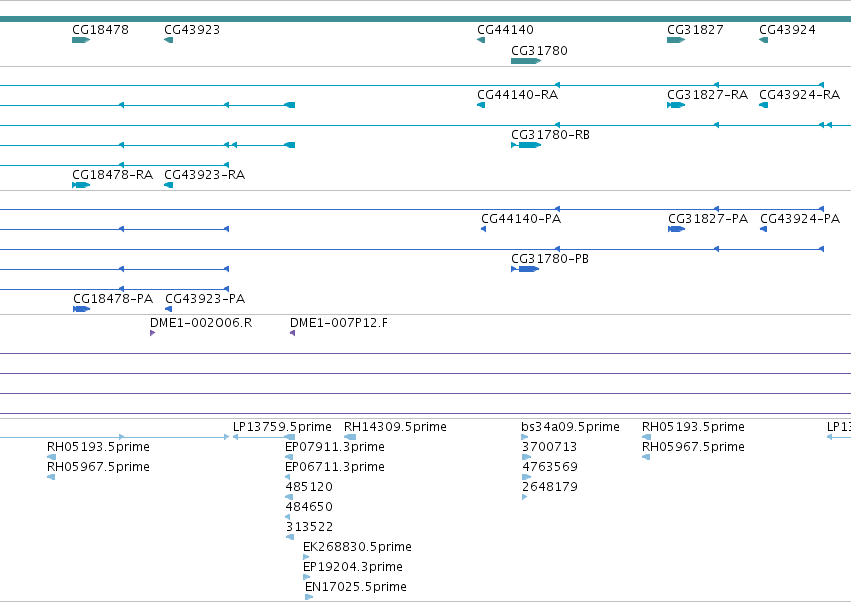851x602 pixels.
Task: Select the CG31780-PB protein glyph
Action: (525, 269)
